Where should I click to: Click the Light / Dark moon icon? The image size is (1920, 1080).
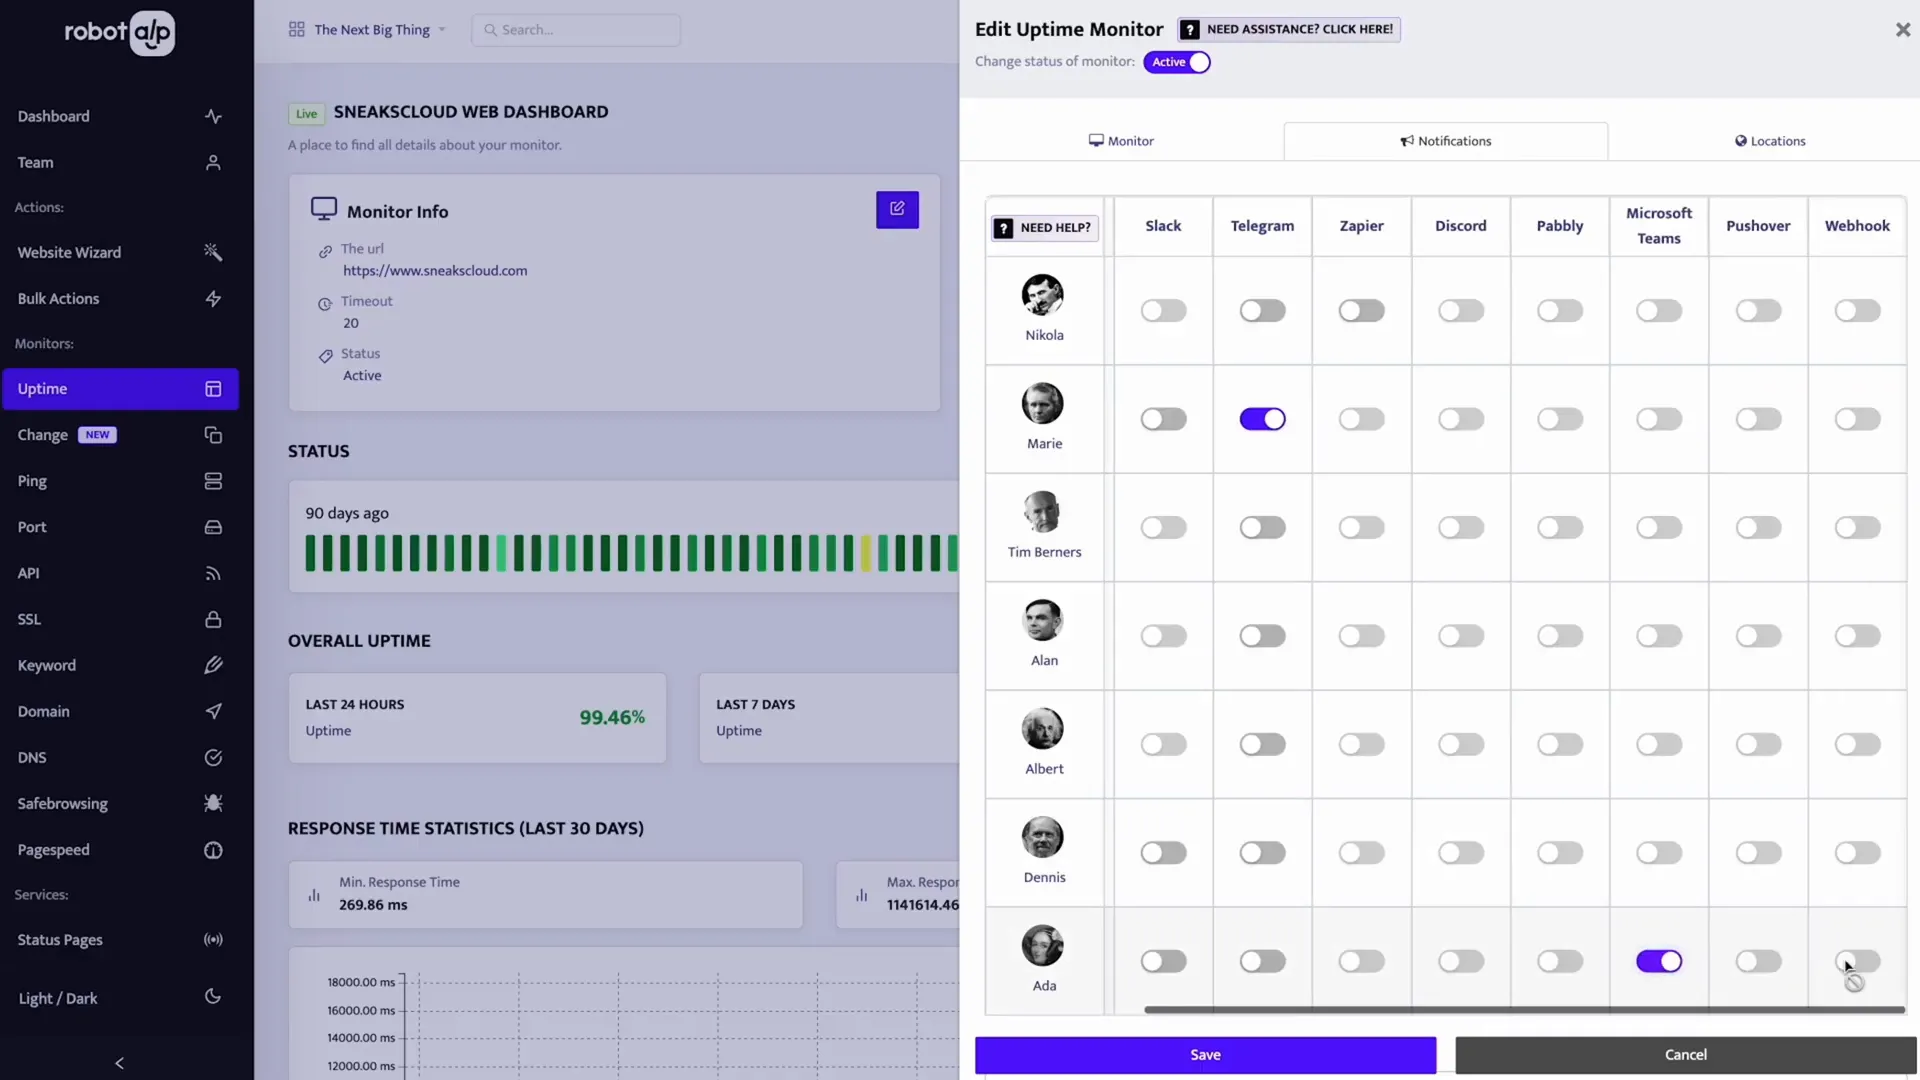[x=212, y=996]
